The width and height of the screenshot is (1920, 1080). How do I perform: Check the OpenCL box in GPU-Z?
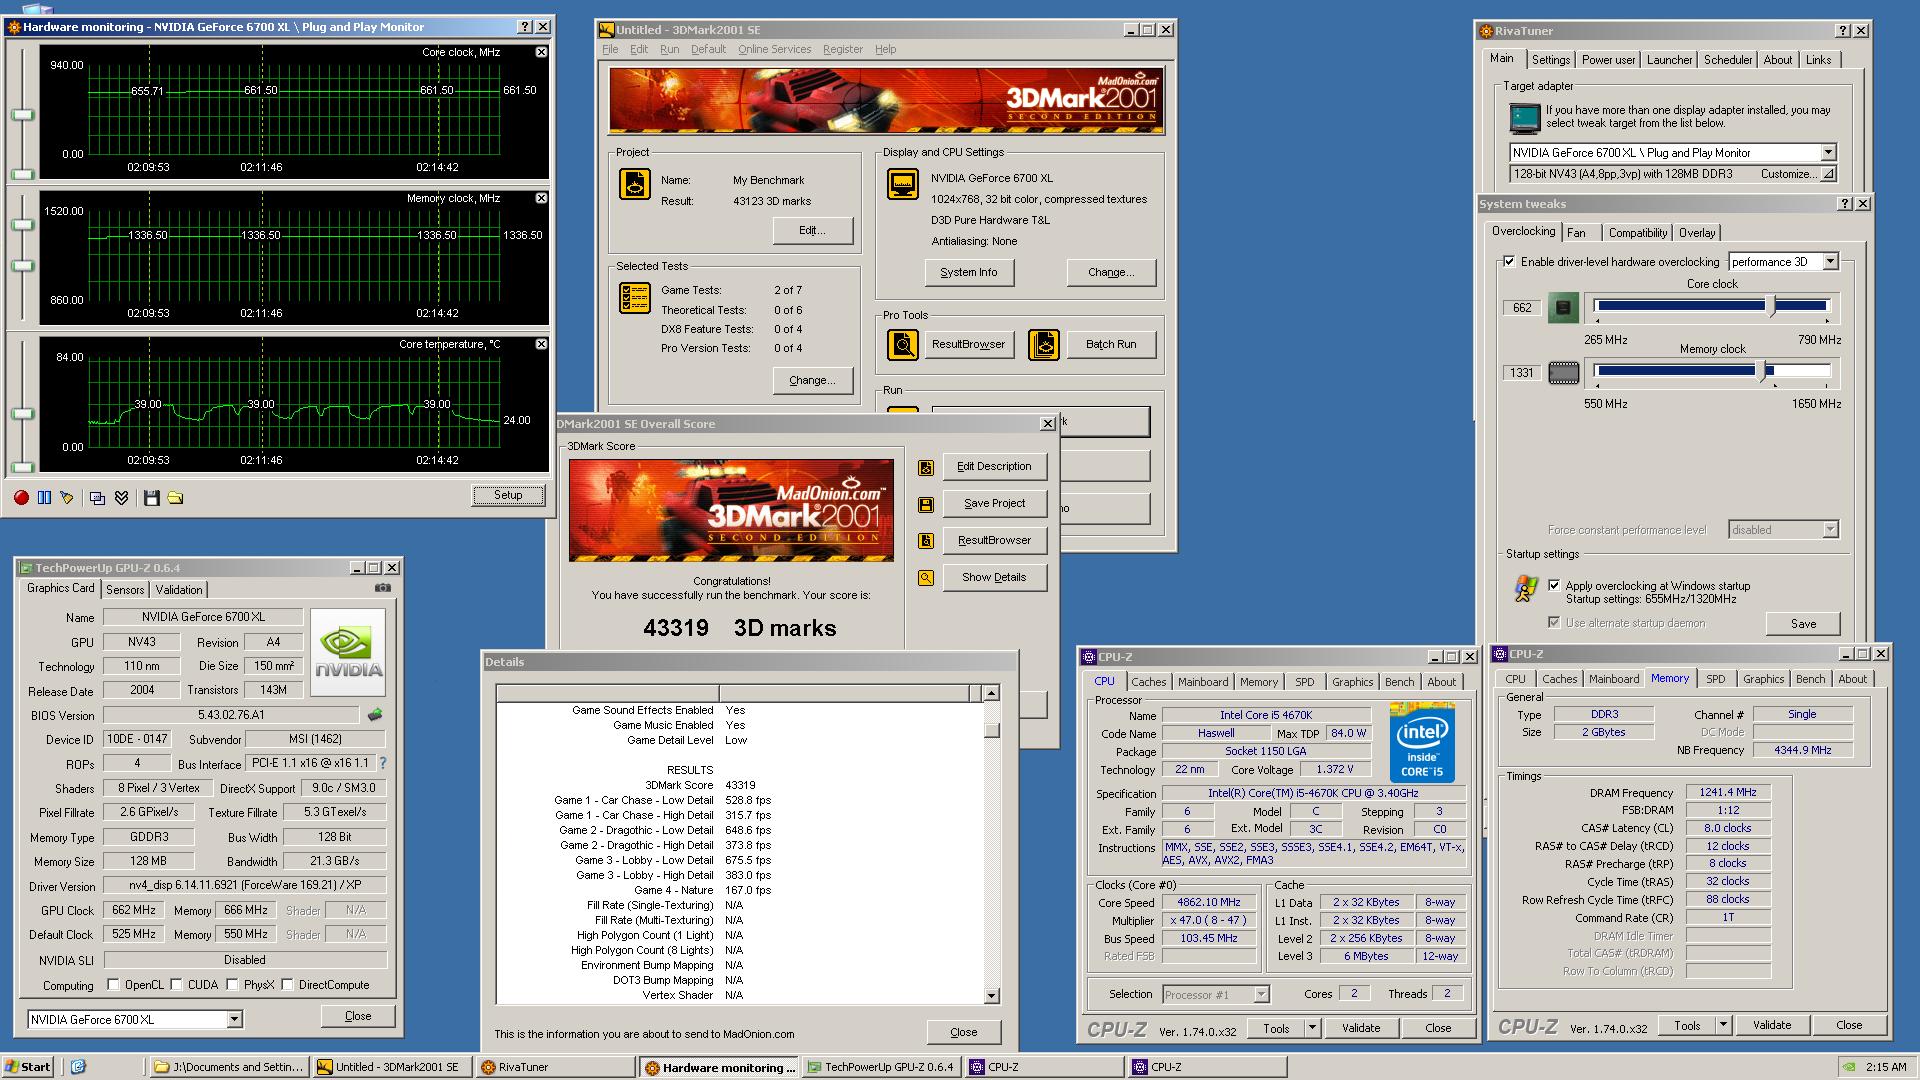[x=112, y=985]
